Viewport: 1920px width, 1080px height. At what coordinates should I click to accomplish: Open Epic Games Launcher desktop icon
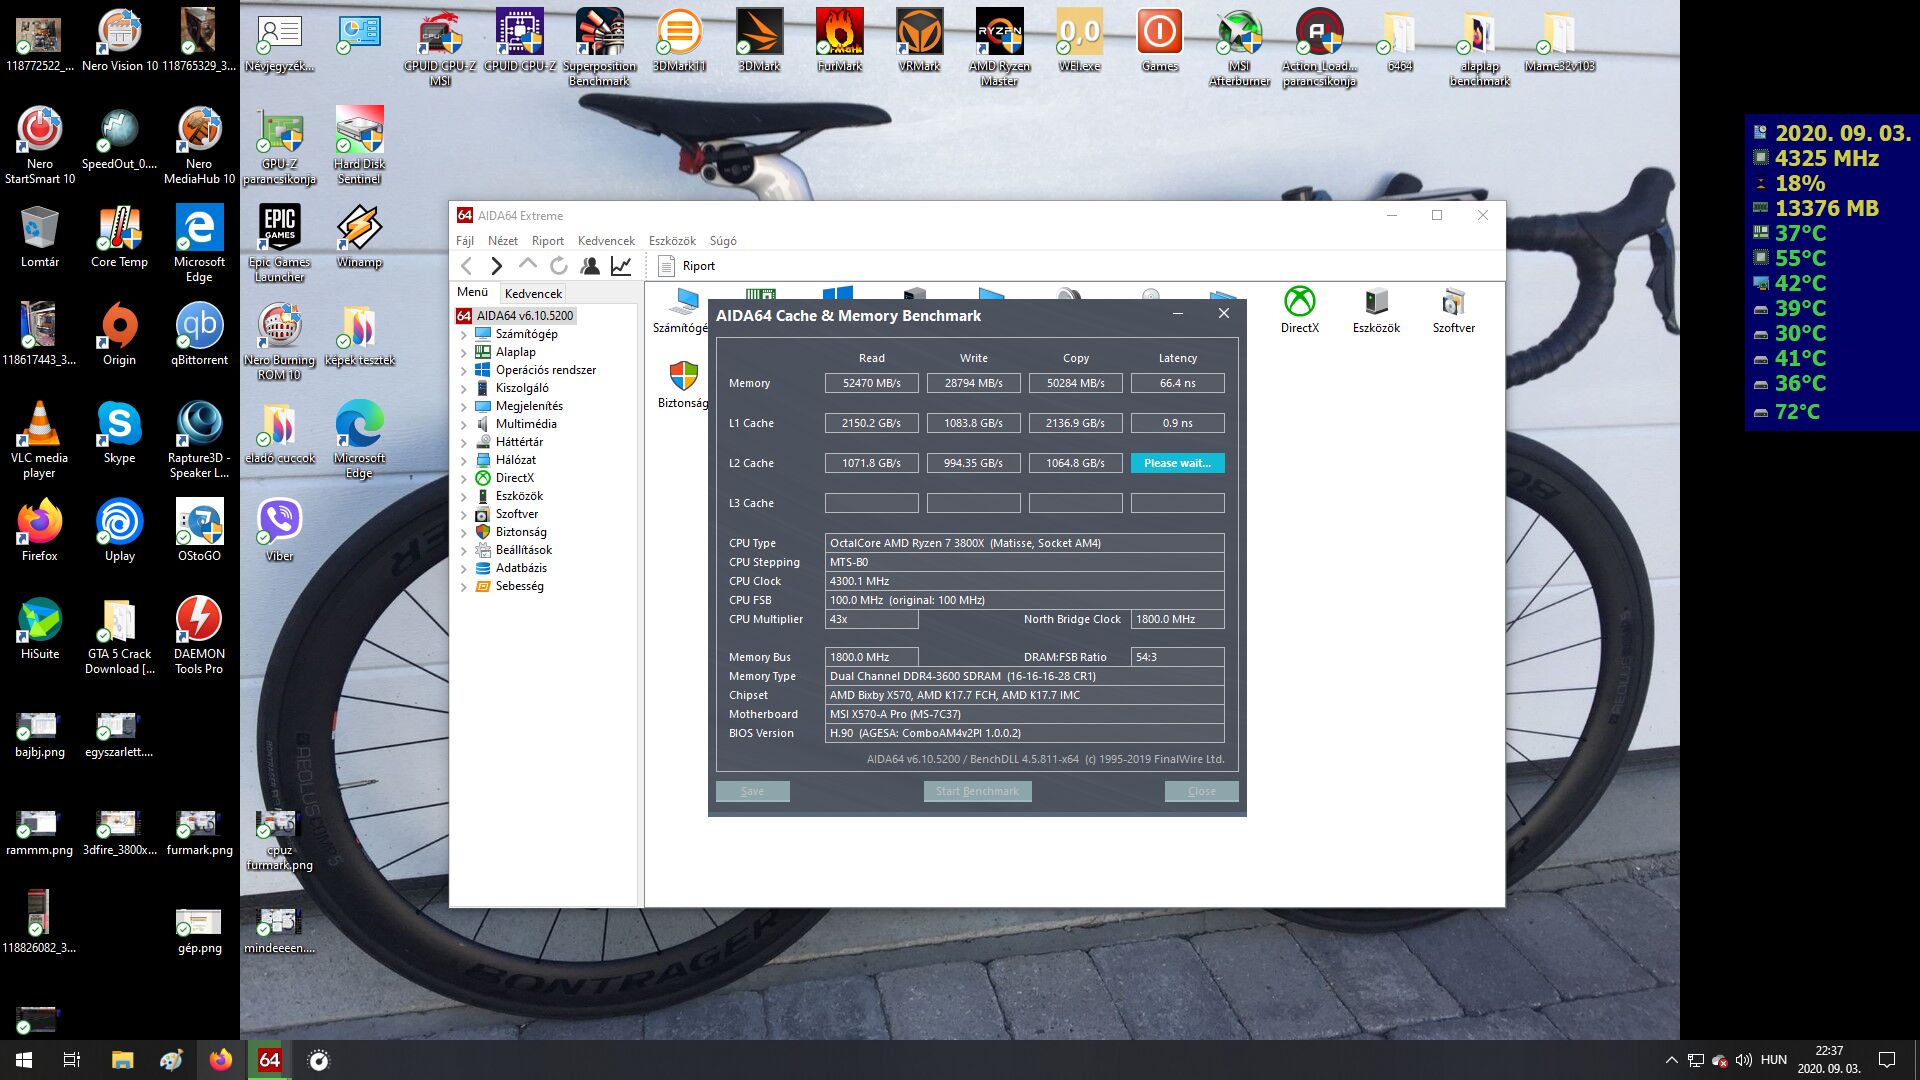click(279, 243)
